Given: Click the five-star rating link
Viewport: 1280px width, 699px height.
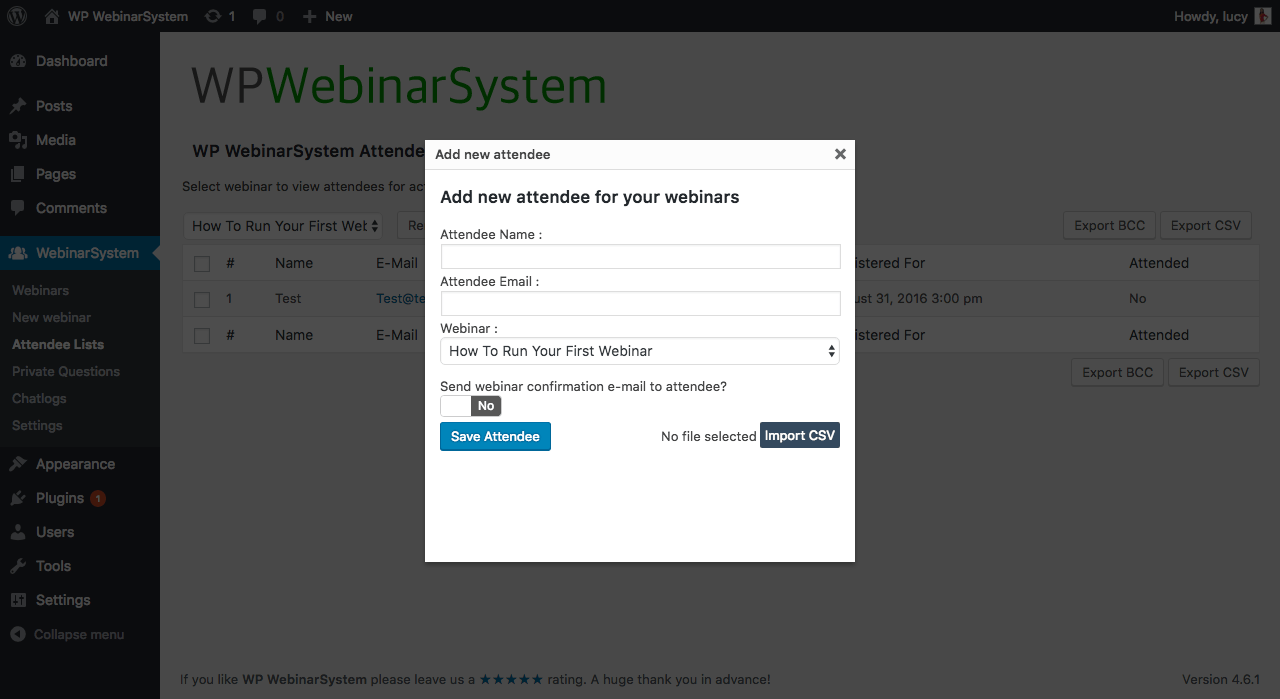Looking at the screenshot, I should tap(512, 679).
